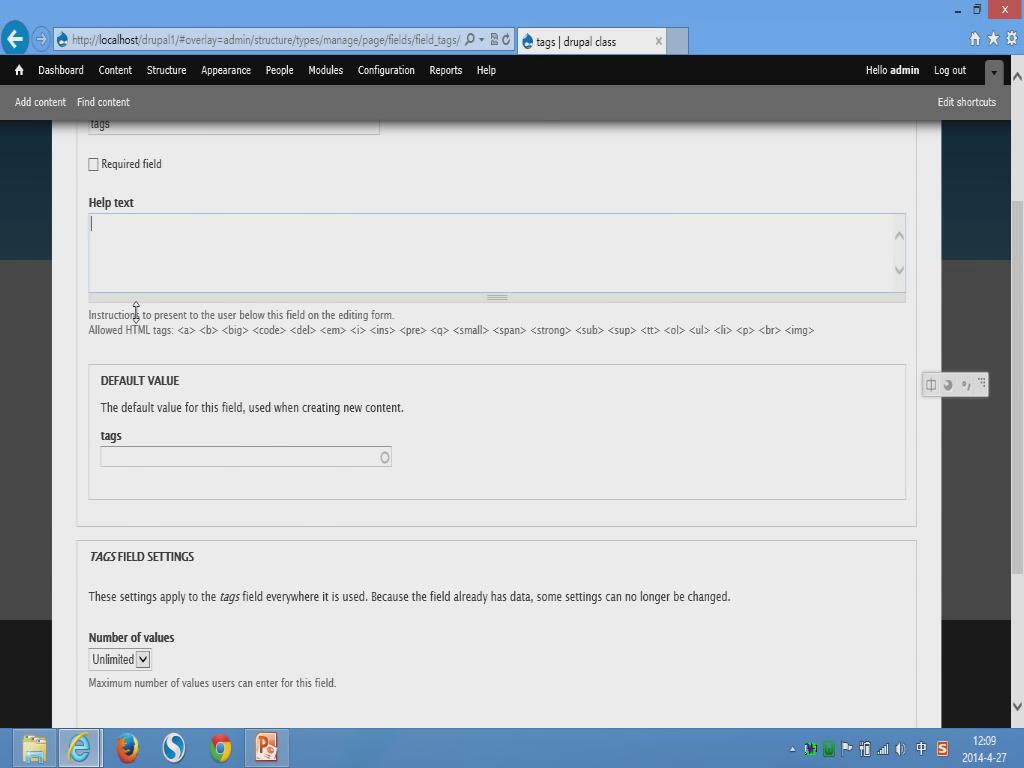Grab the Help text textarea resize grippie
Viewport: 1024px width, 768px height.
(497, 298)
